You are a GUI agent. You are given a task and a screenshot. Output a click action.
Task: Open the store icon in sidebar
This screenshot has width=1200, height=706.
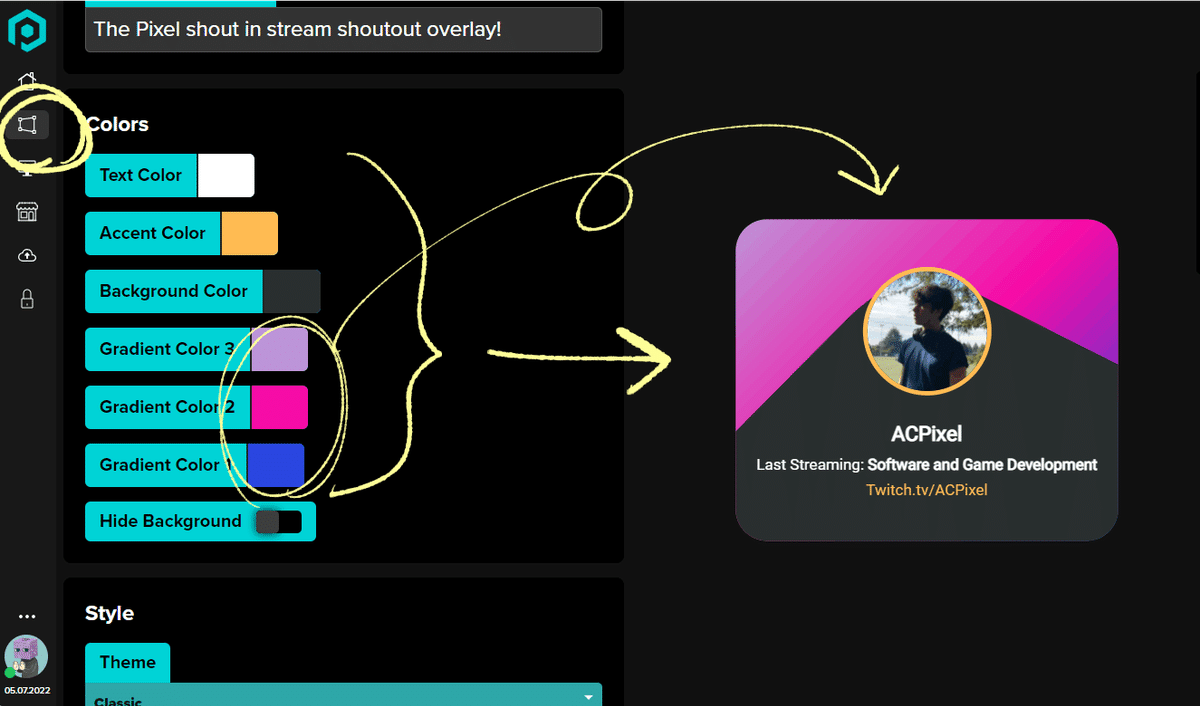click(x=27, y=212)
